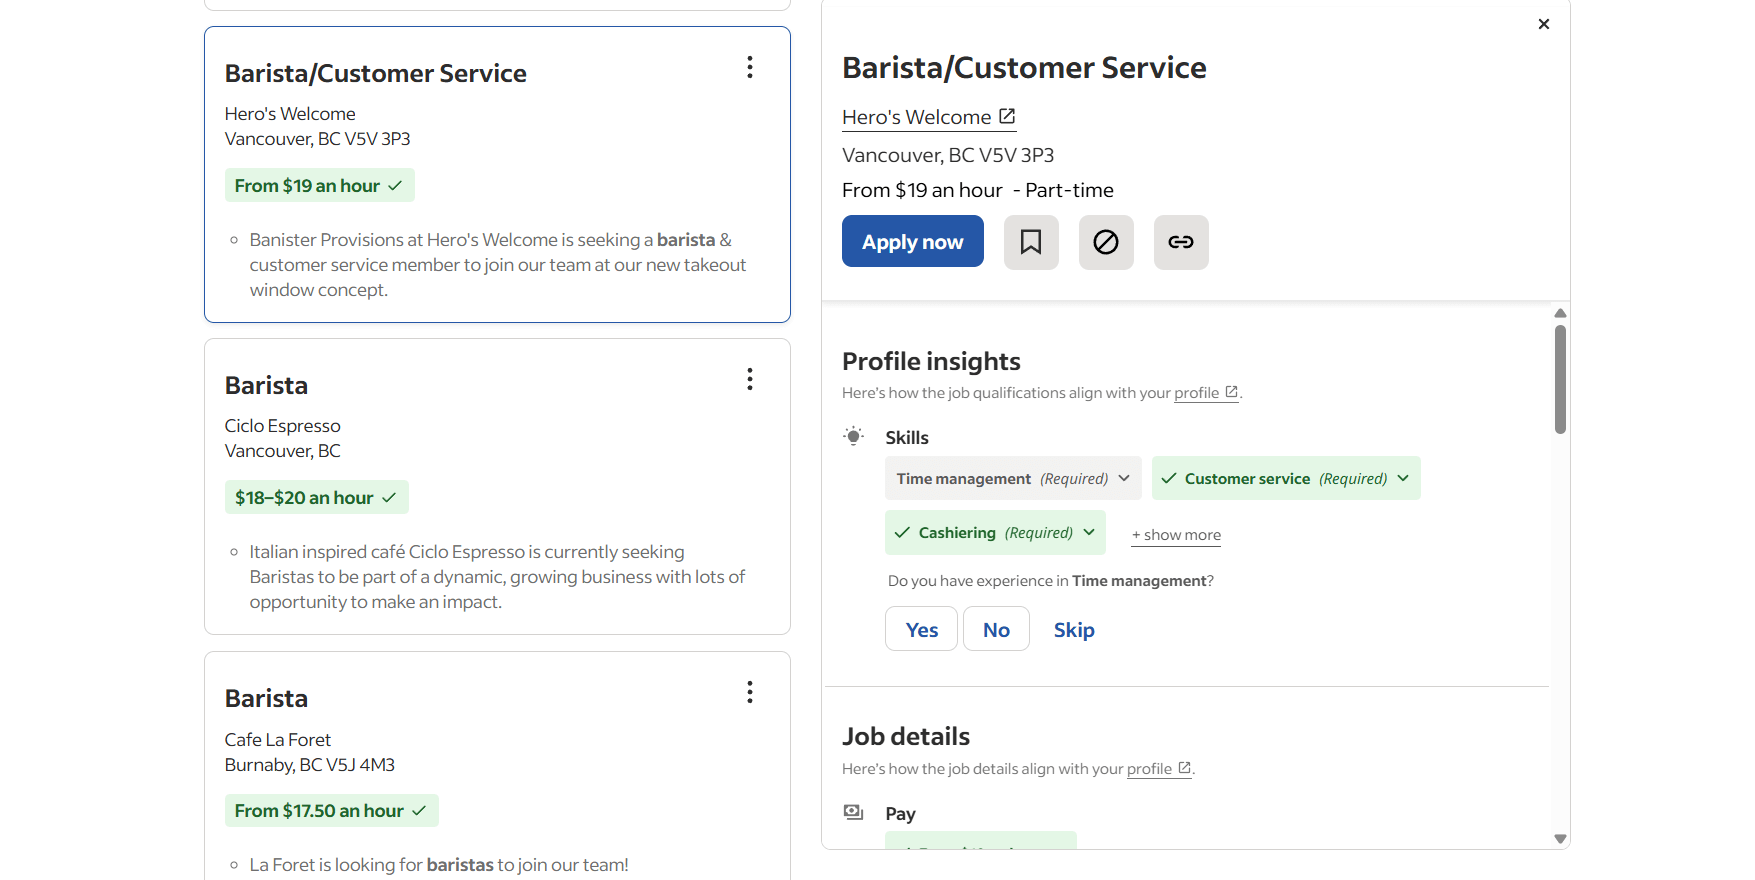
Task: Click external link icon beside Hero's Welcome
Action: 1007,117
